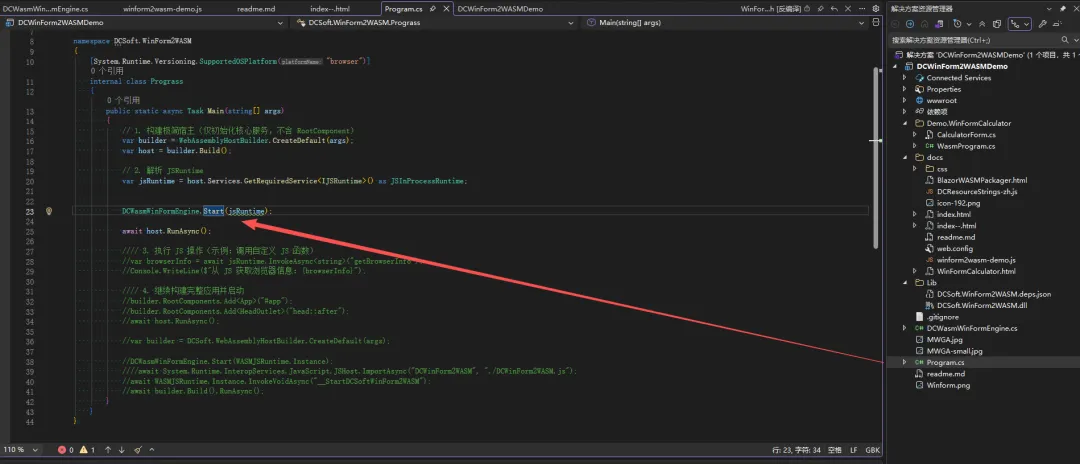This screenshot has height=464, width=1080.
Task: Click LF line ending indicator
Action: click(853, 450)
